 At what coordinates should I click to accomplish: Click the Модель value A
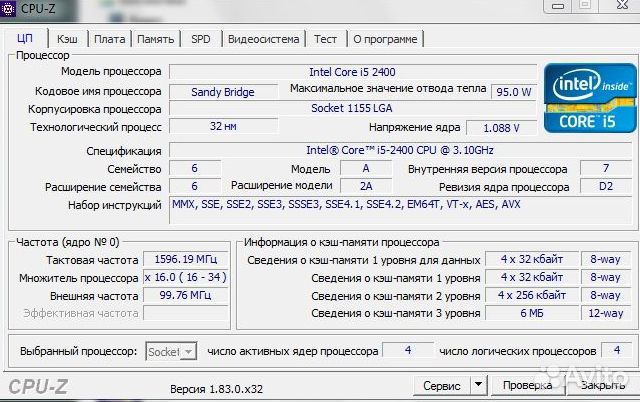366,168
